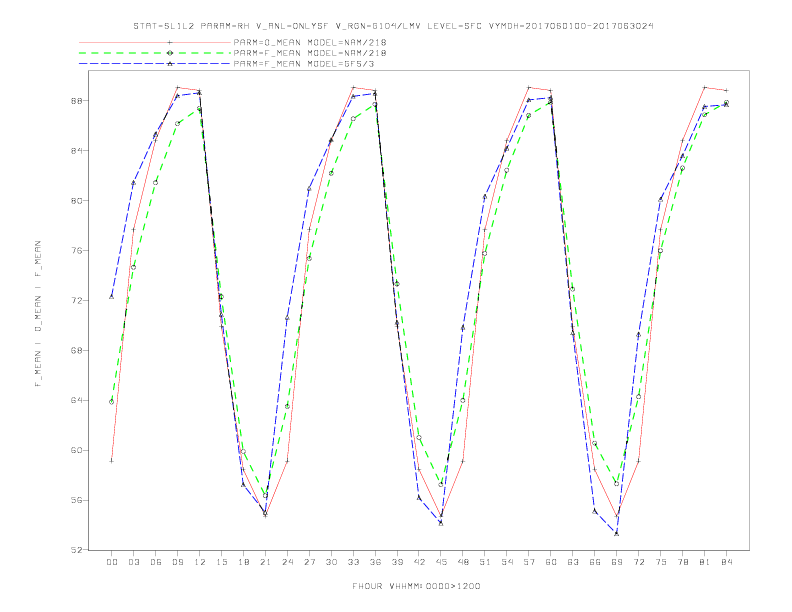The width and height of the screenshot is (792, 612).
Task: Click blue GFS triangle point at hour 00
Action: point(112,296)
